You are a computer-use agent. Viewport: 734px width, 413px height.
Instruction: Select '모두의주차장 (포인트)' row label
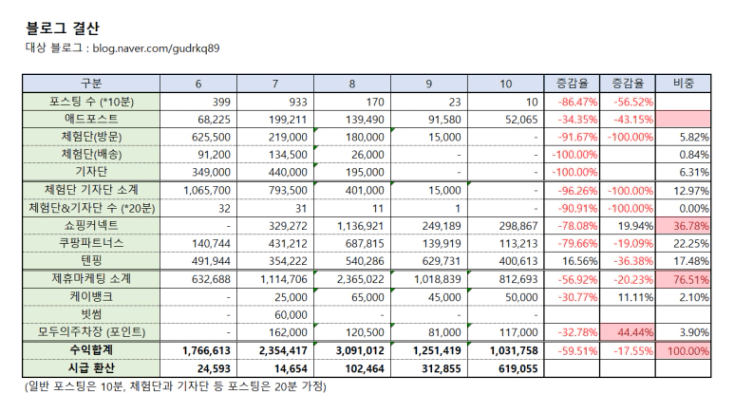tap(91, 332)
